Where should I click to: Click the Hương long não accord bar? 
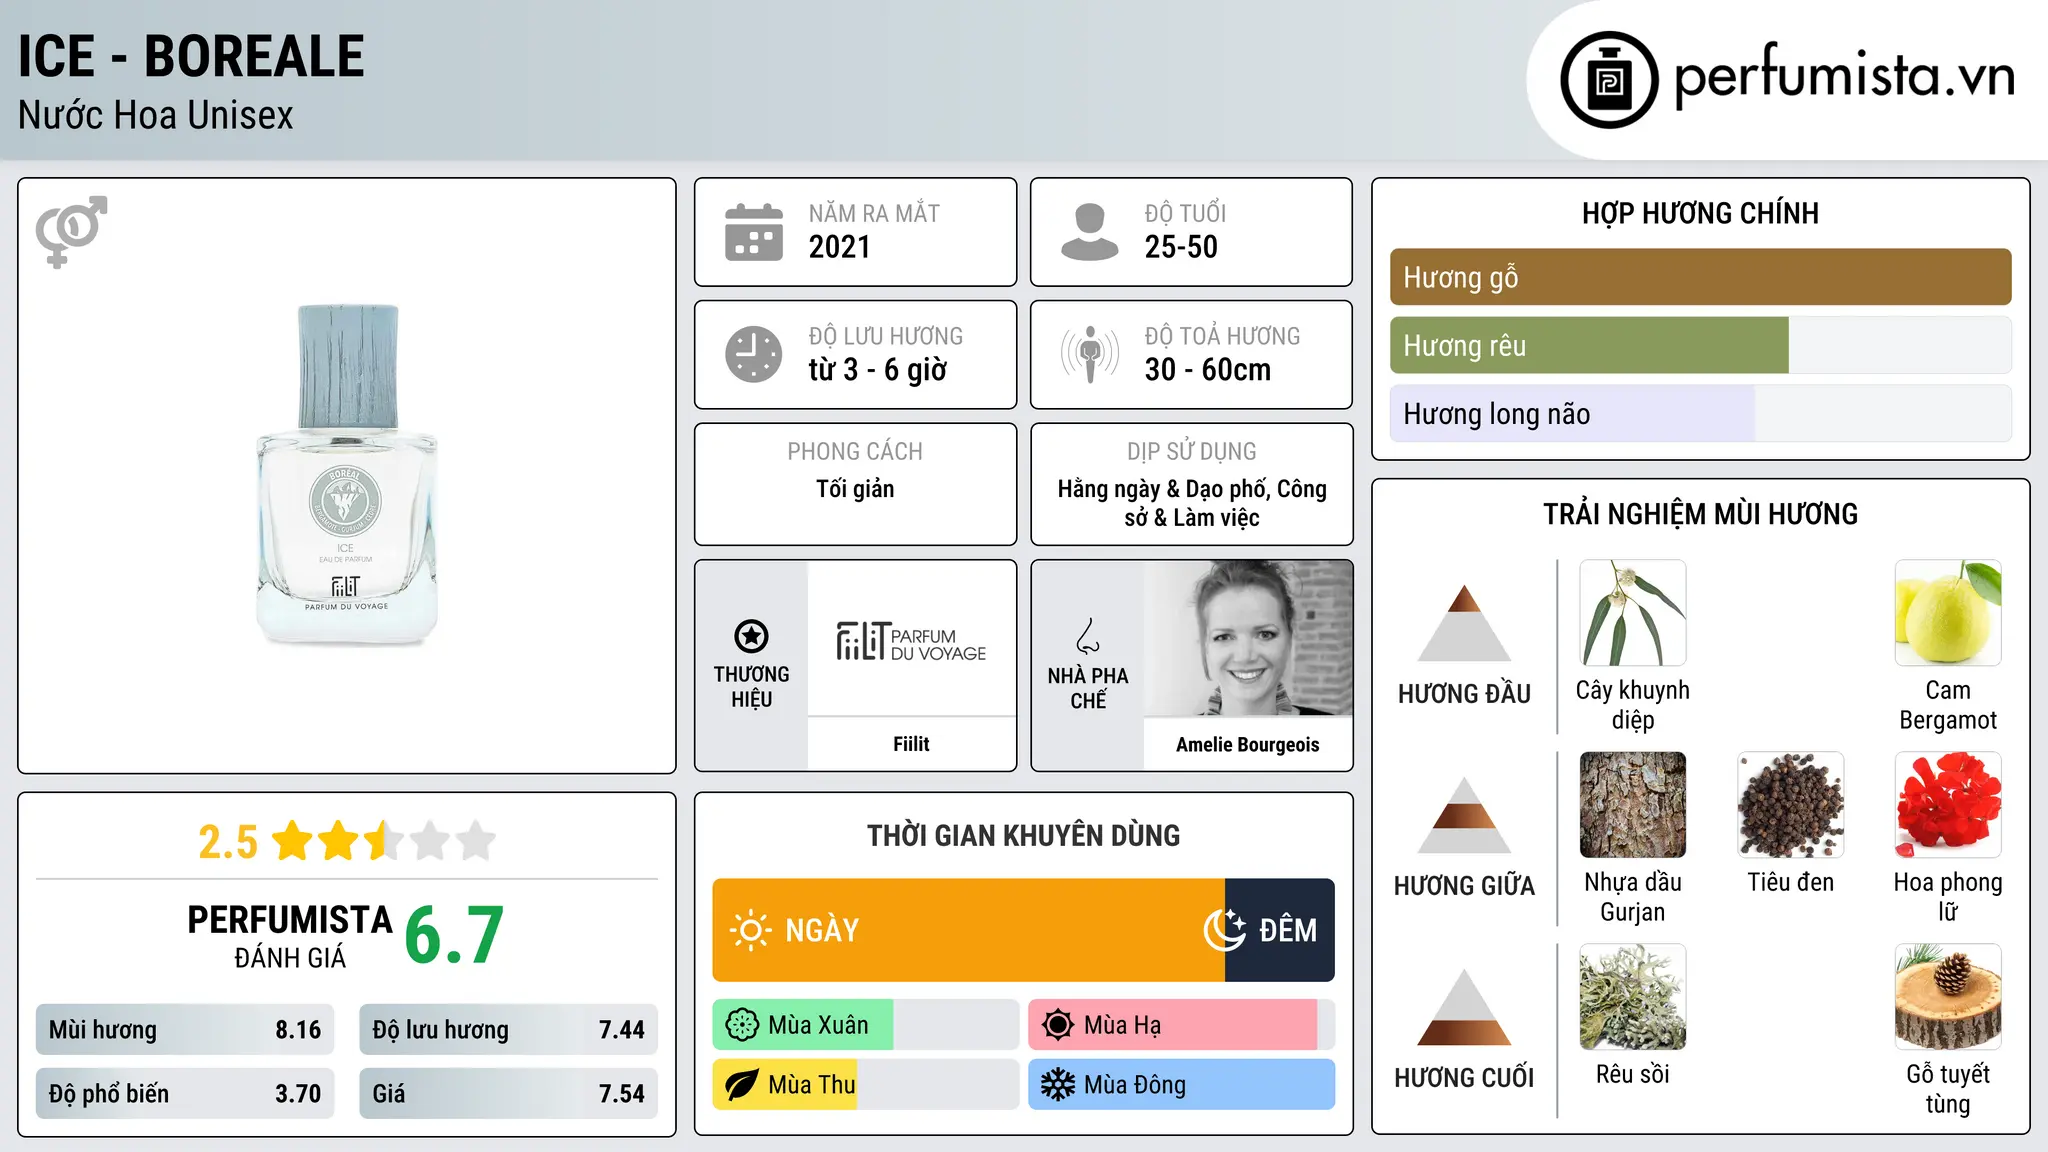tap(1701, 413)
